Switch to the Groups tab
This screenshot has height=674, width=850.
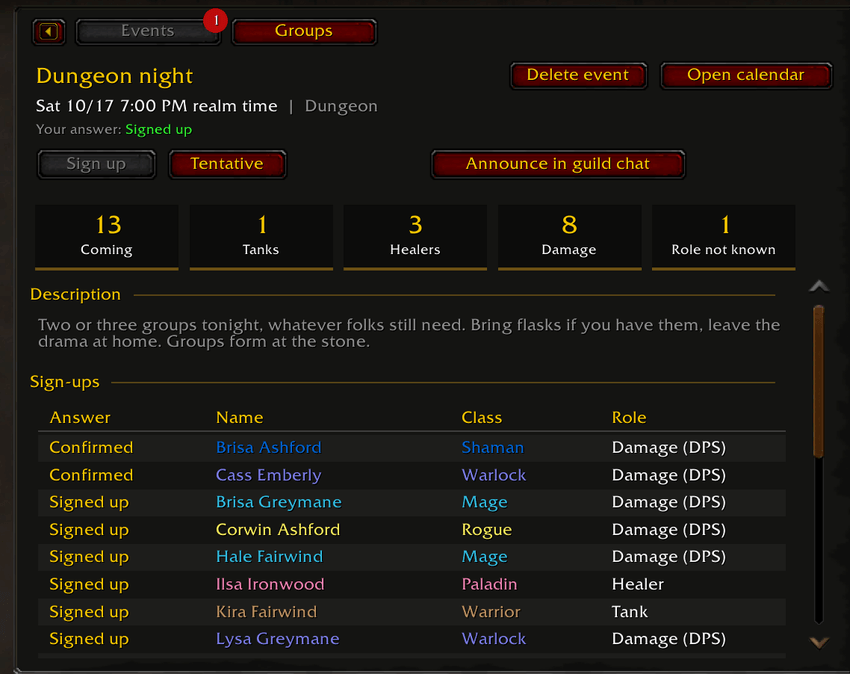pyautogui.click(x=304, y=31)
